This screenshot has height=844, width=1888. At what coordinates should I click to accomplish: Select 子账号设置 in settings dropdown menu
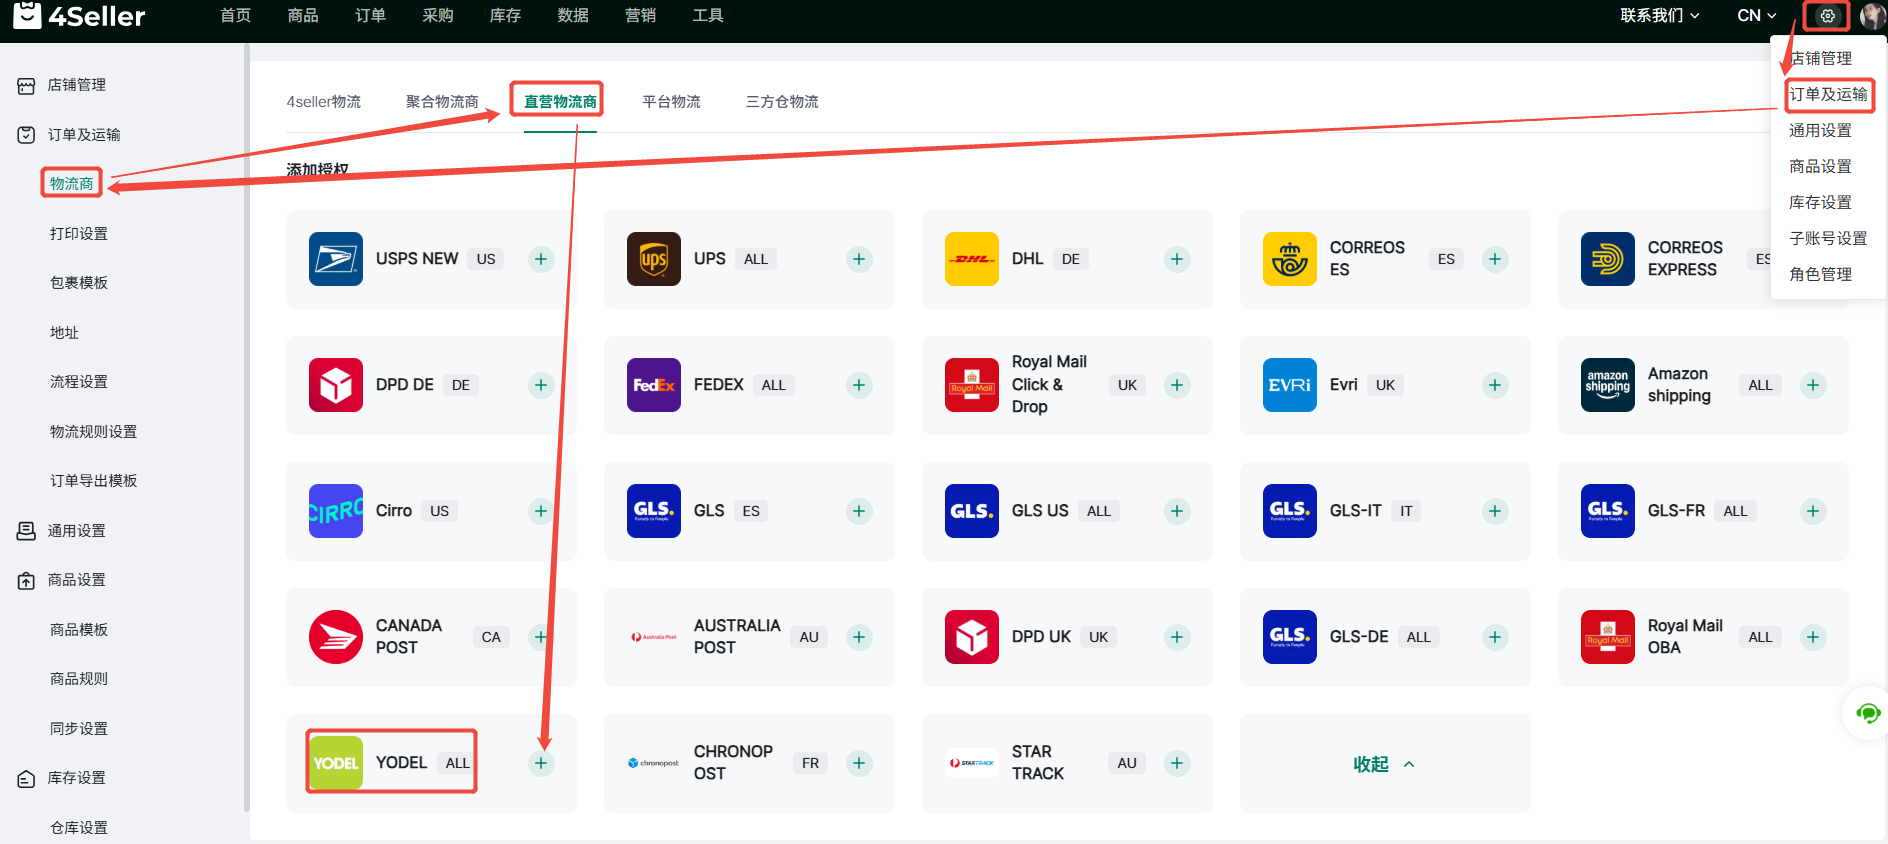(1828, 239)
